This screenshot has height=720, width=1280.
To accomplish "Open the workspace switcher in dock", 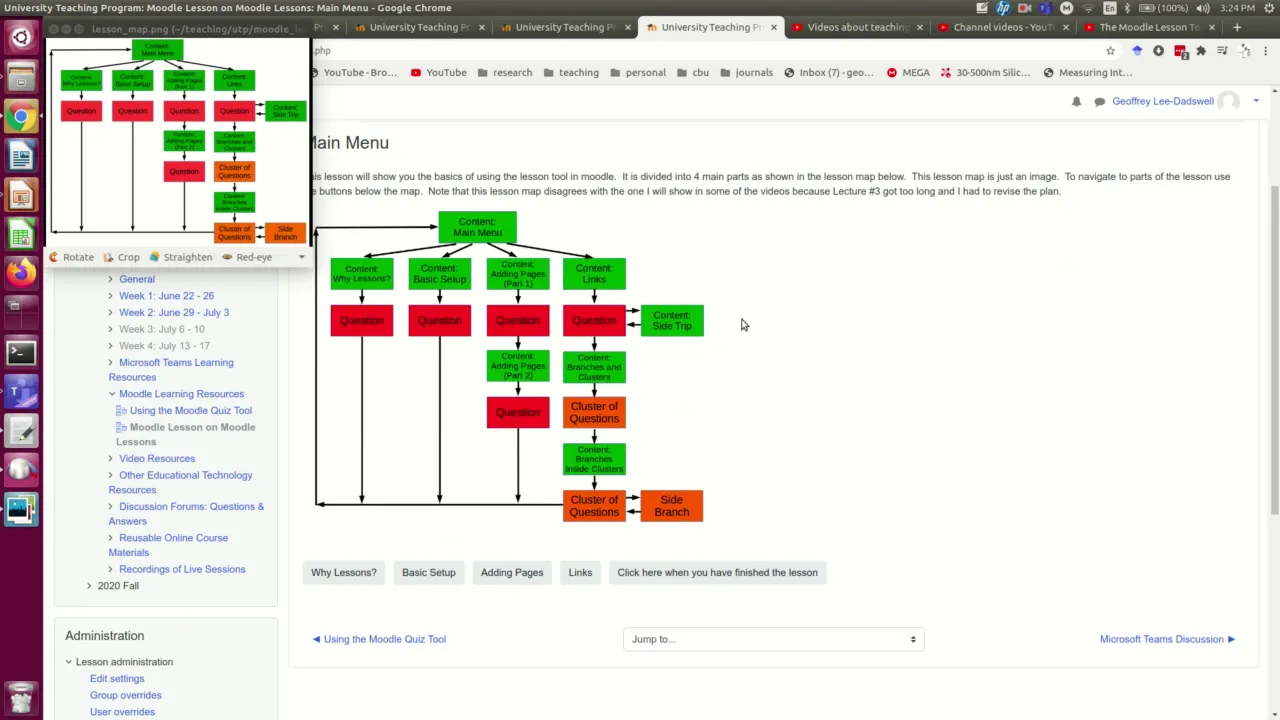I will [21, 312].
